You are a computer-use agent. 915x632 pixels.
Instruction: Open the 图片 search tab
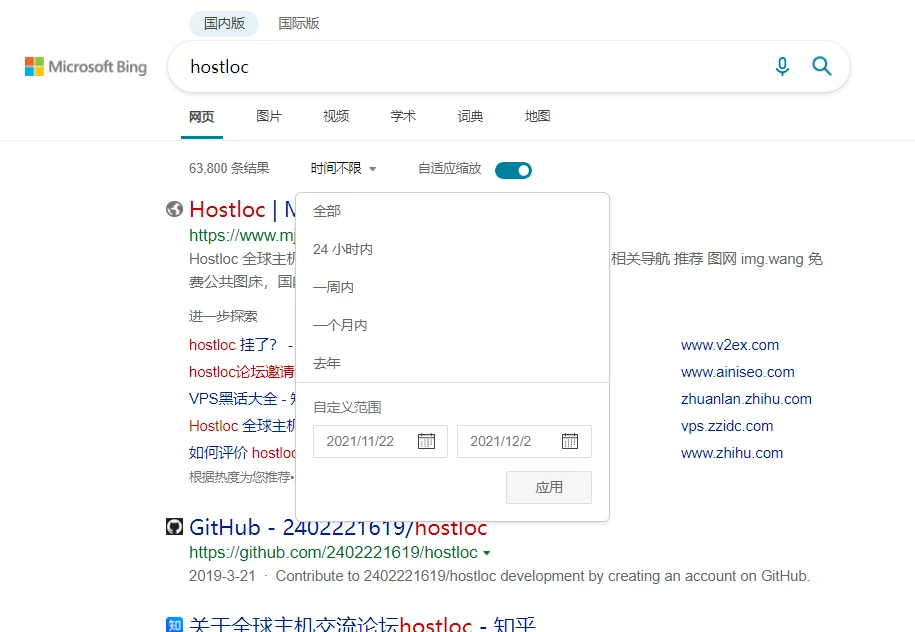click(268, 116)
